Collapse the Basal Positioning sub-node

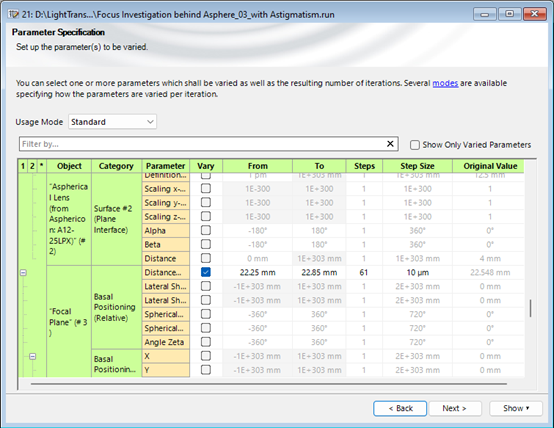click(x=33, y=356)
